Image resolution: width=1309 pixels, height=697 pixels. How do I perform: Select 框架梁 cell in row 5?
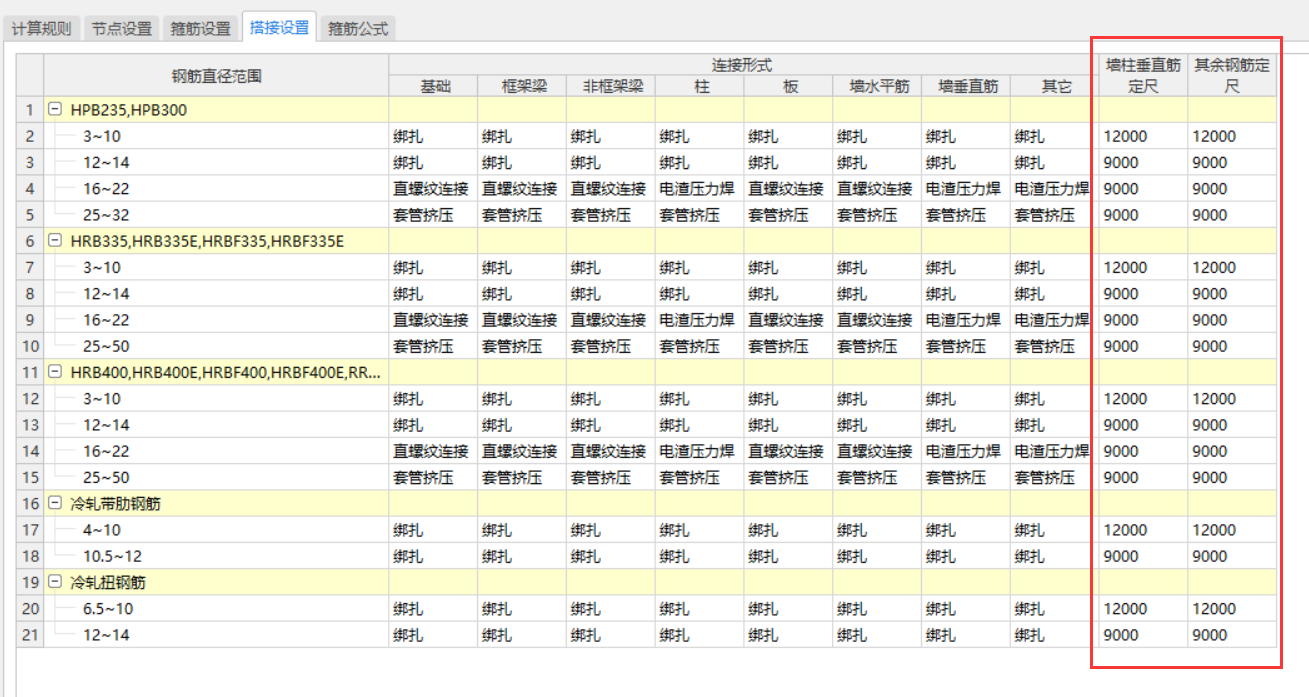click(x=520, y=215)
